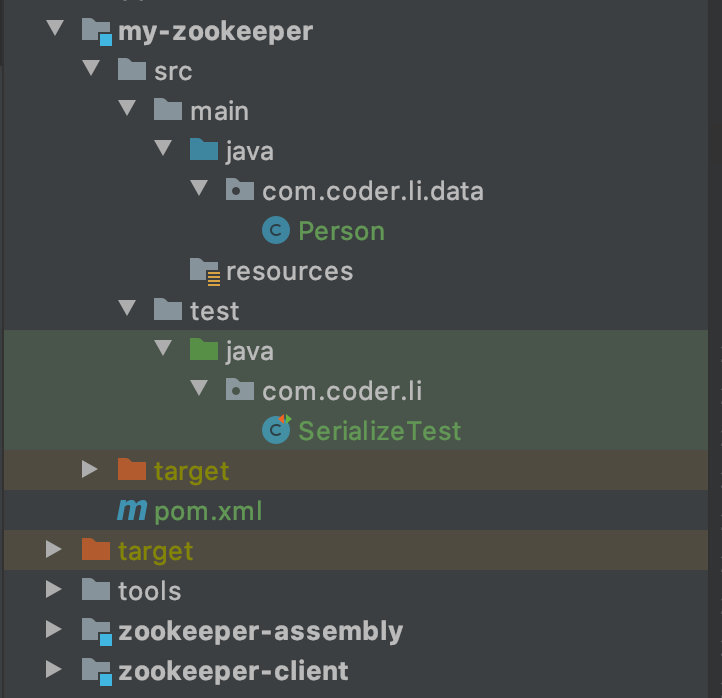The height and width of the screenshot is (698, 722).
Task: Collapse the test folder arrow
Action: (x=127, y=310)
